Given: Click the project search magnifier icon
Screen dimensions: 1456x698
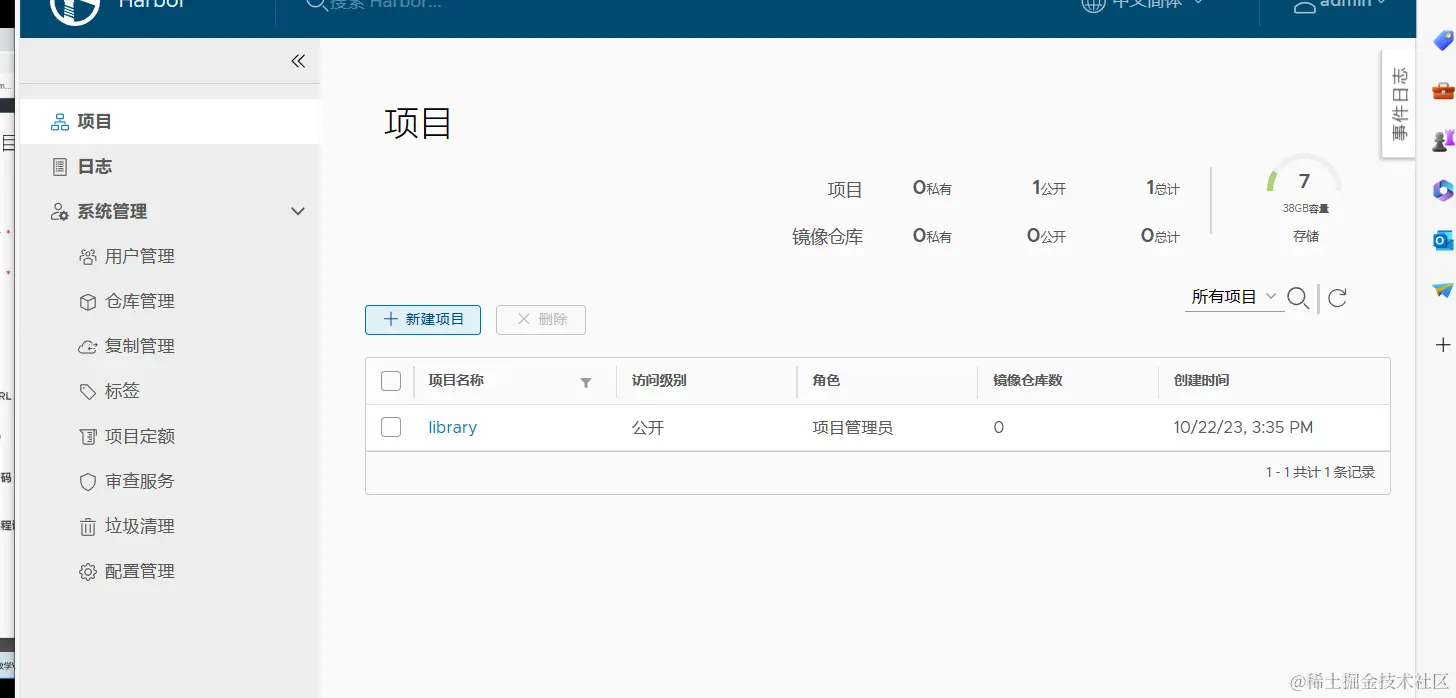Looking at the screenshot, I should tap(1298, 298).
